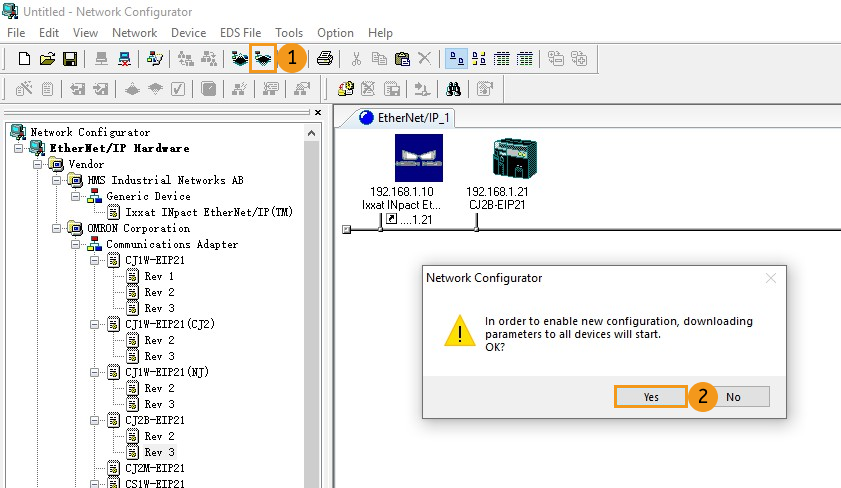Open the Device menu
This screenshot has width=841, height=488.
[x=188, y=33]
